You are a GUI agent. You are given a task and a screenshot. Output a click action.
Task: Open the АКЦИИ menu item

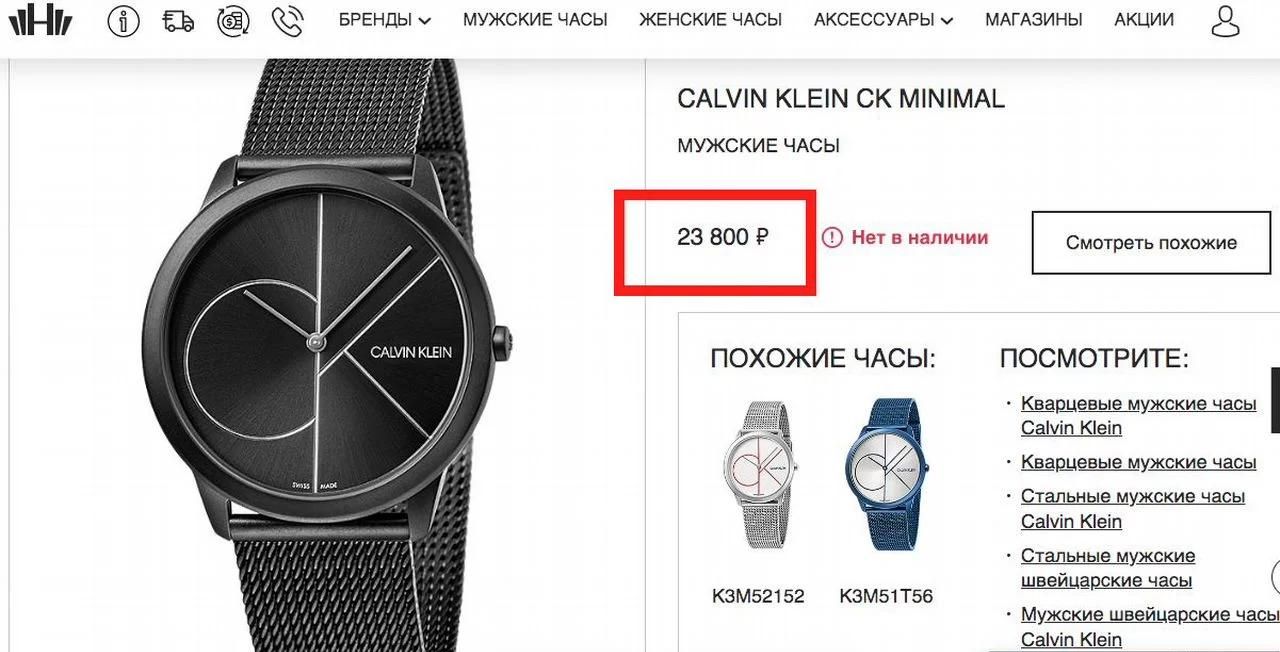pyautogui.click(x=1144, y=20)
